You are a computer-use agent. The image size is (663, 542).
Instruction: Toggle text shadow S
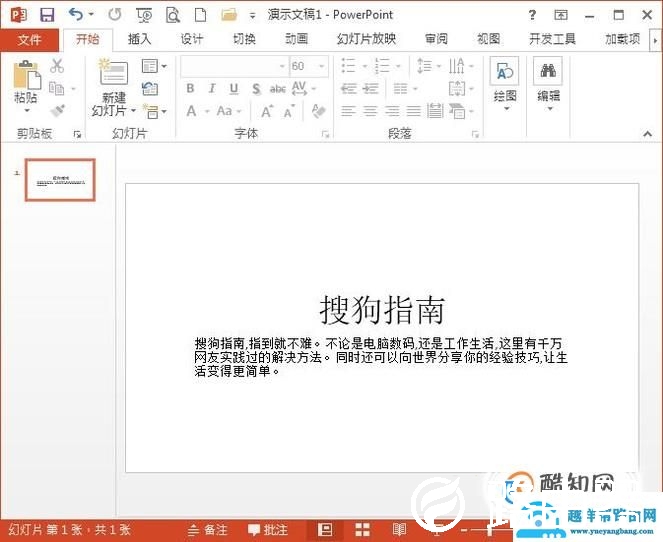(256, 89)
